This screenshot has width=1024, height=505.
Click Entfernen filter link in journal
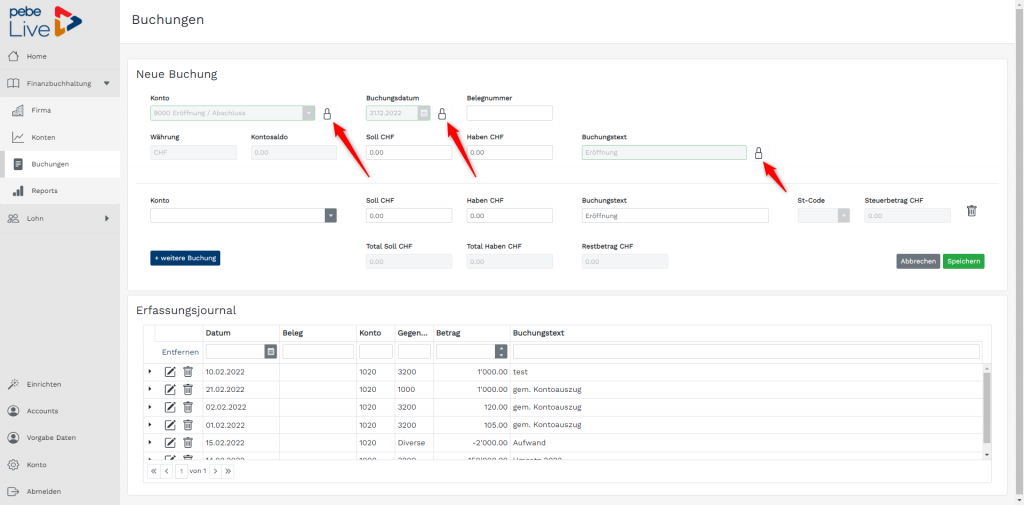(x=180, y=352)
